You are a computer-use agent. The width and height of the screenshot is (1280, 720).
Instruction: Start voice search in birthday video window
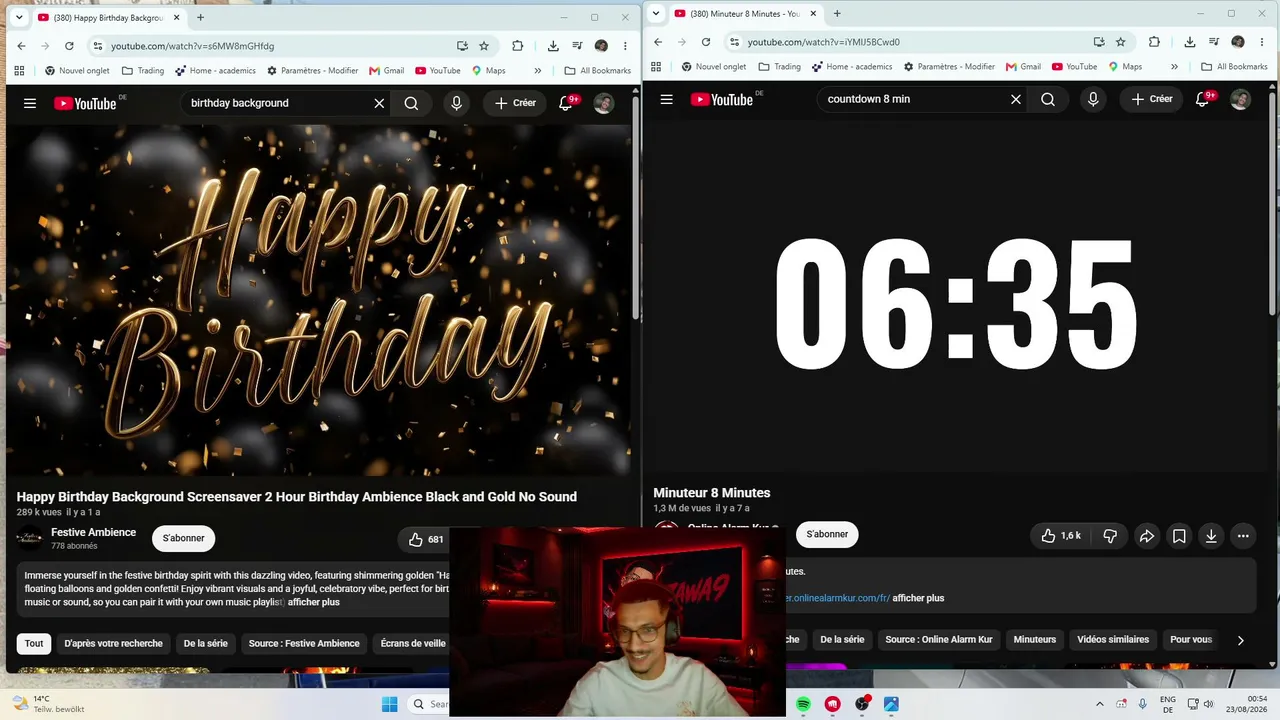(x=456, y=103)
